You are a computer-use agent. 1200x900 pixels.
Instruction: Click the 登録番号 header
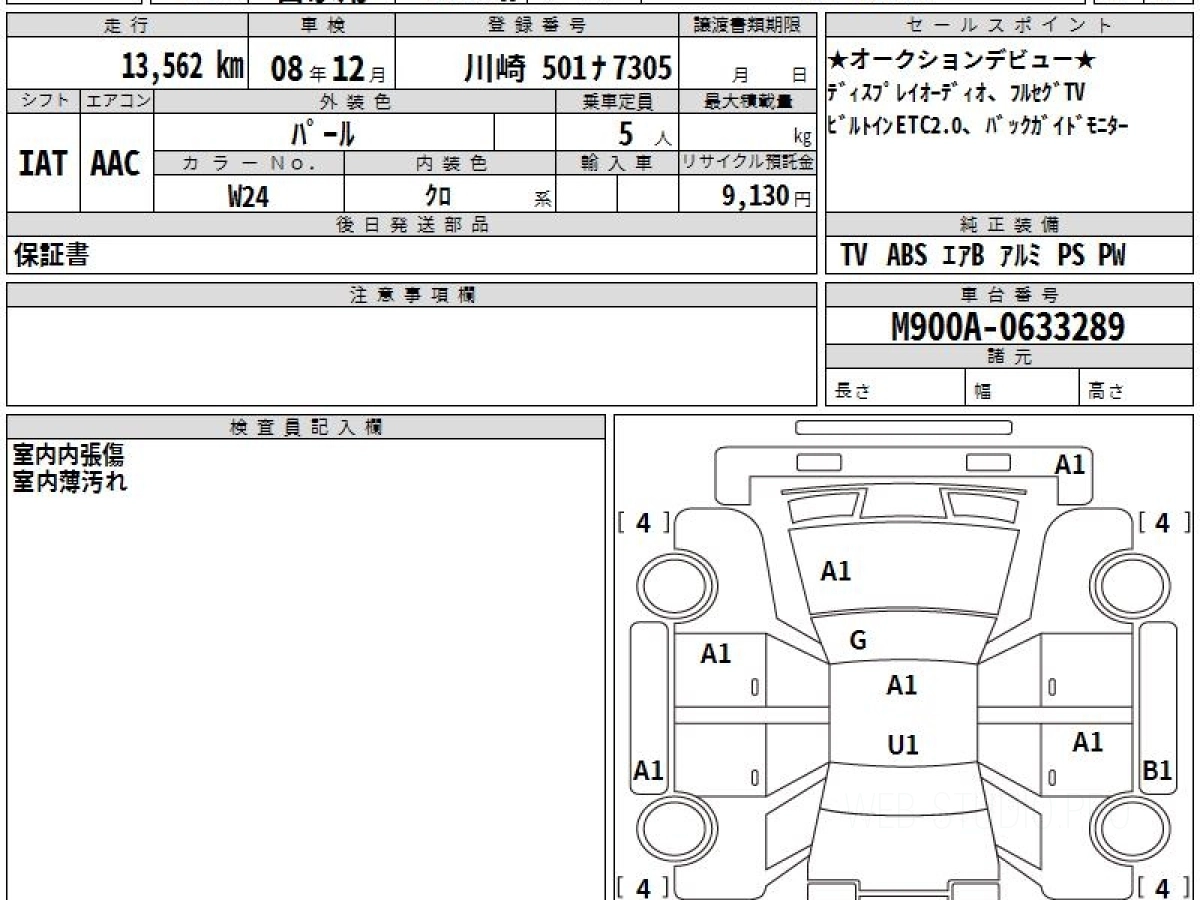(x=538, y=26)
